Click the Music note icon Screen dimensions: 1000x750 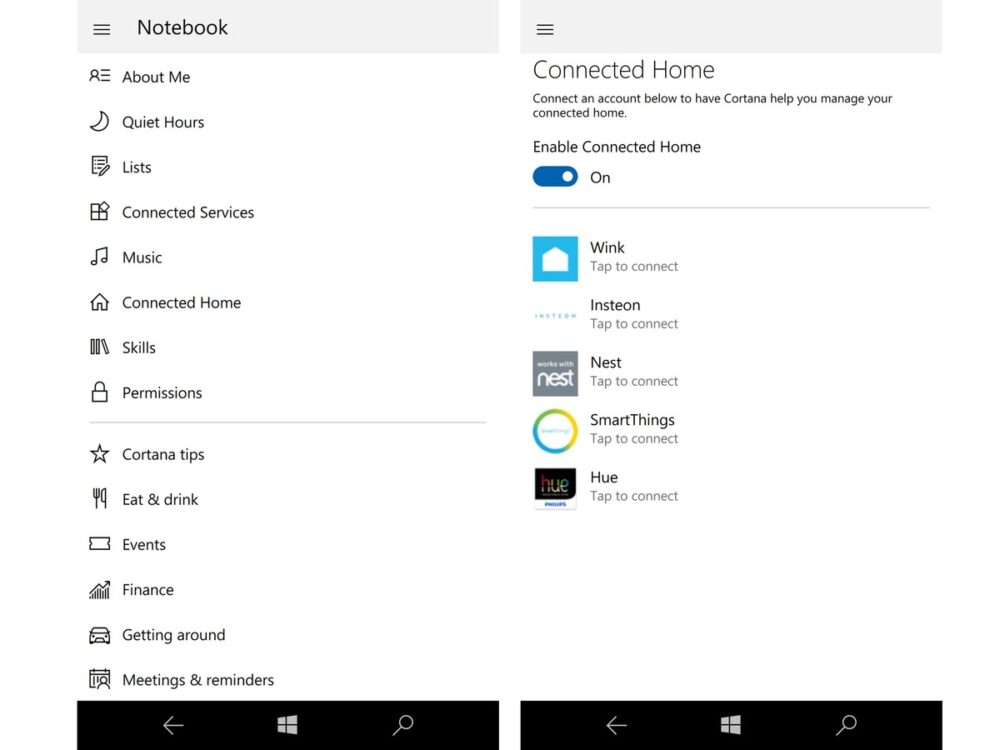click(100, 257)
